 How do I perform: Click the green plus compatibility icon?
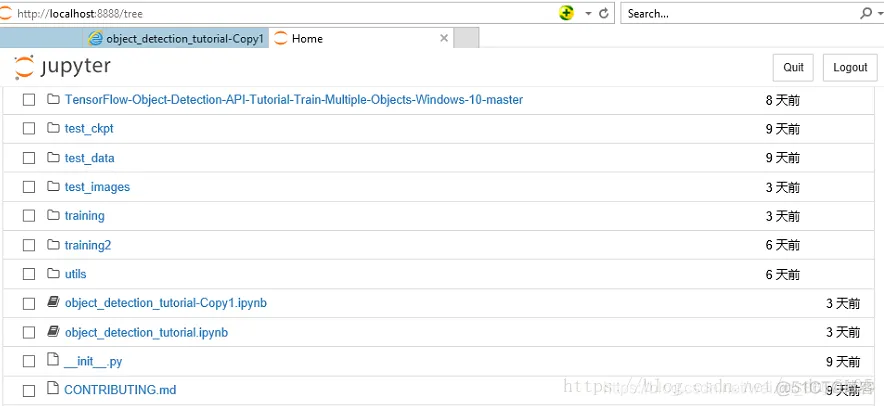coord(567,13)
